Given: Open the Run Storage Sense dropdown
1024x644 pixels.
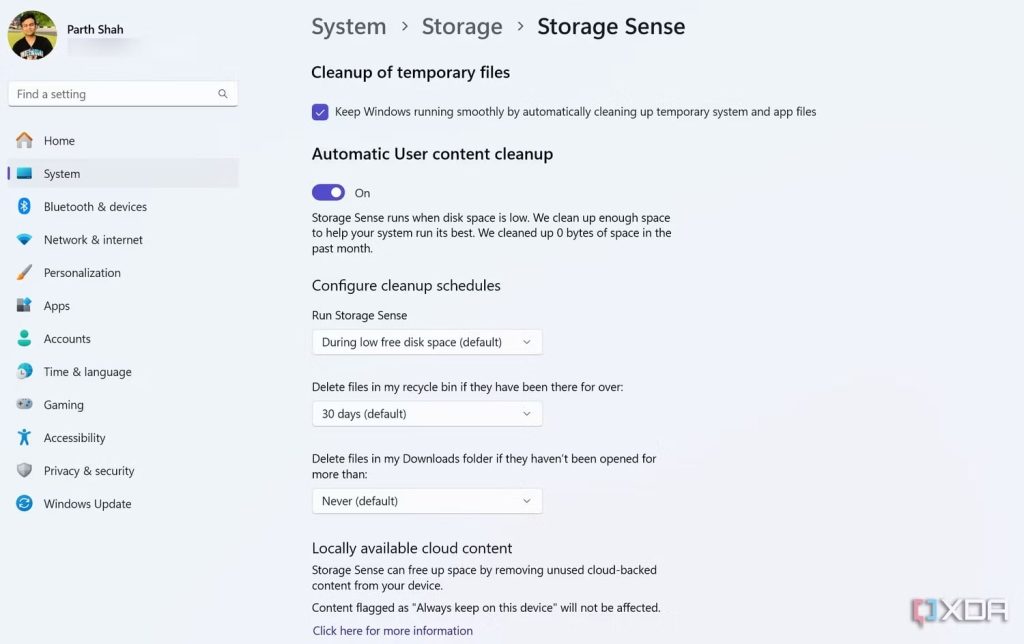Looking at the screenshot, I should pos(427,342).
